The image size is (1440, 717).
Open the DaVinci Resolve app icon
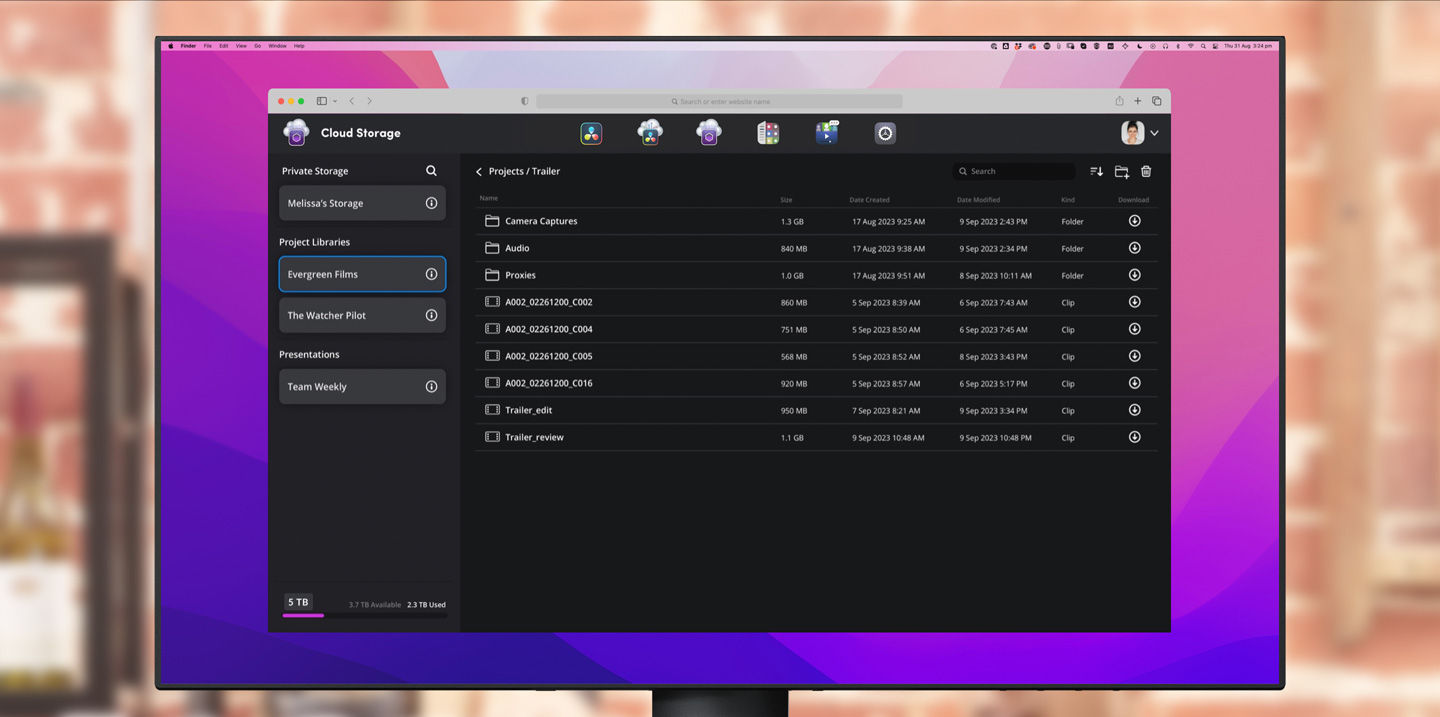pos(591,131)
